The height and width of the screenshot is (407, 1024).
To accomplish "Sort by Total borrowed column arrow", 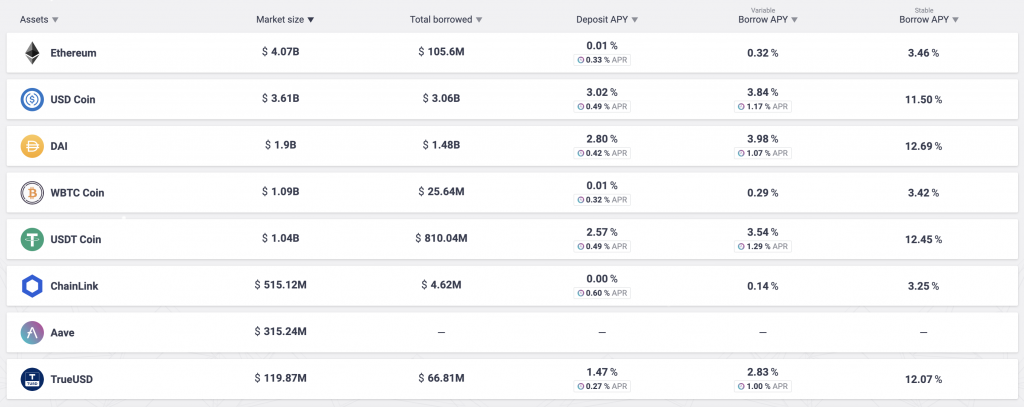I will point(479,20).
